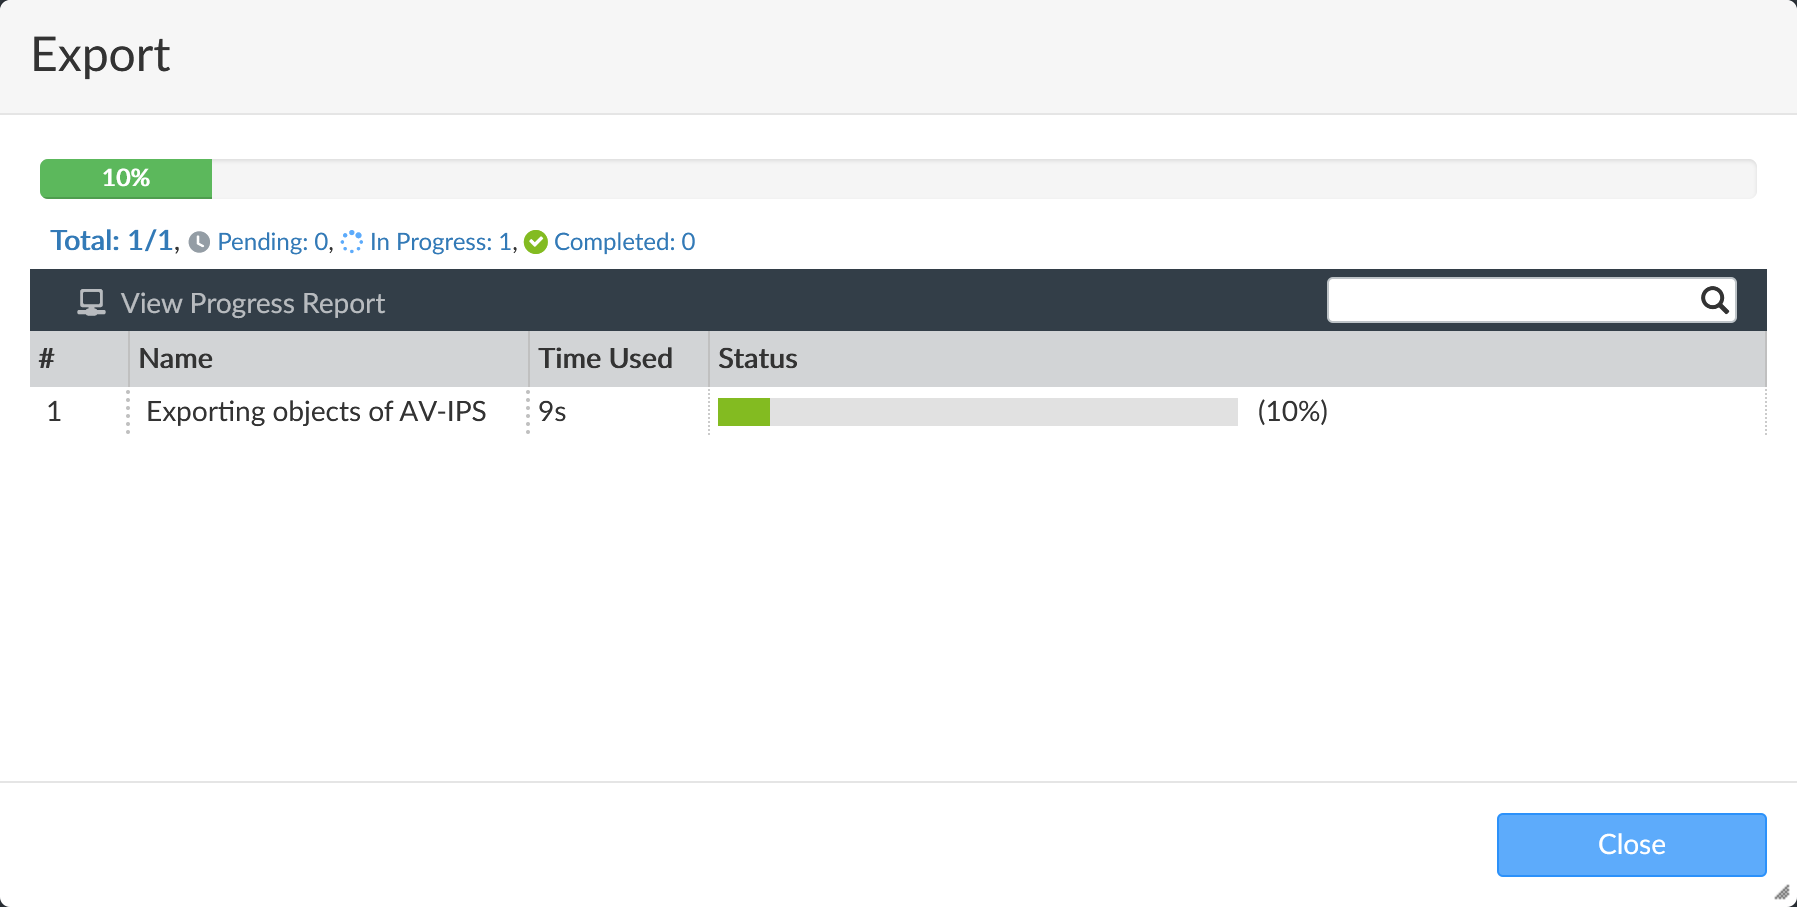Expand the Time Used column header
This screenshot has height=907, width=1797.
pyautogui.click(x=604, y=358)
